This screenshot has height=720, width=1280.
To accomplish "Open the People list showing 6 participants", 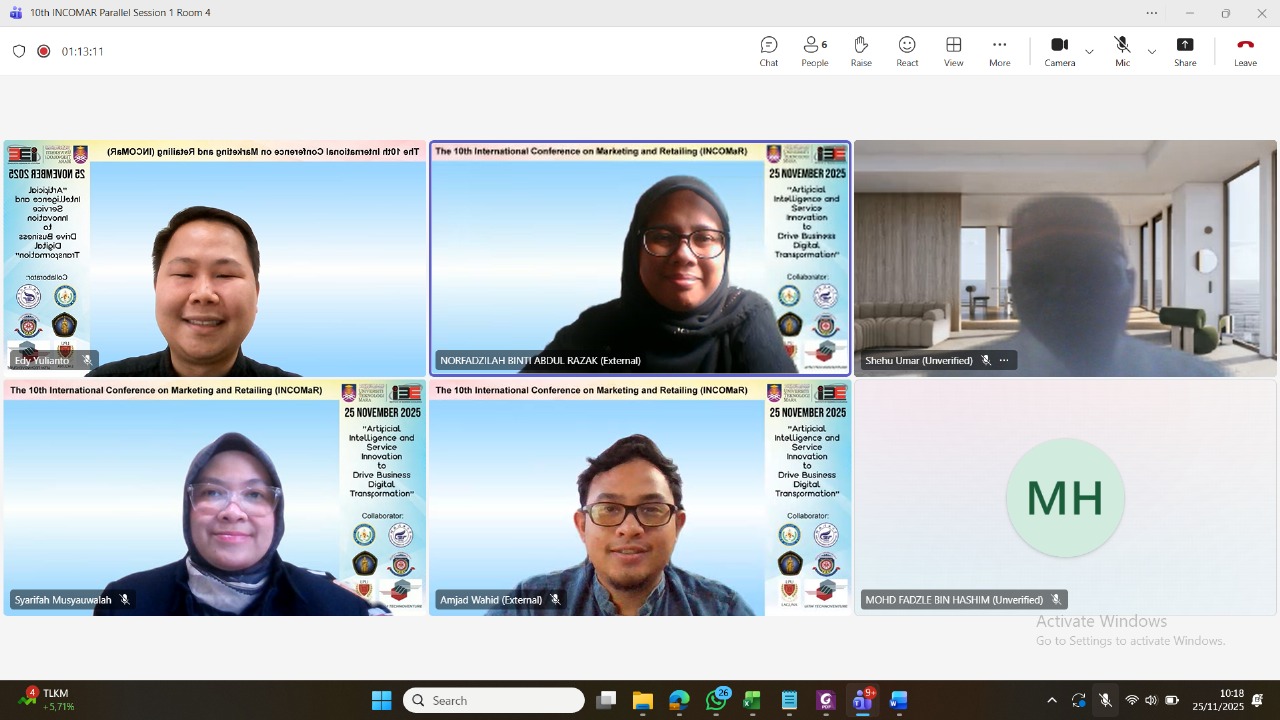I will pos(814,51).
